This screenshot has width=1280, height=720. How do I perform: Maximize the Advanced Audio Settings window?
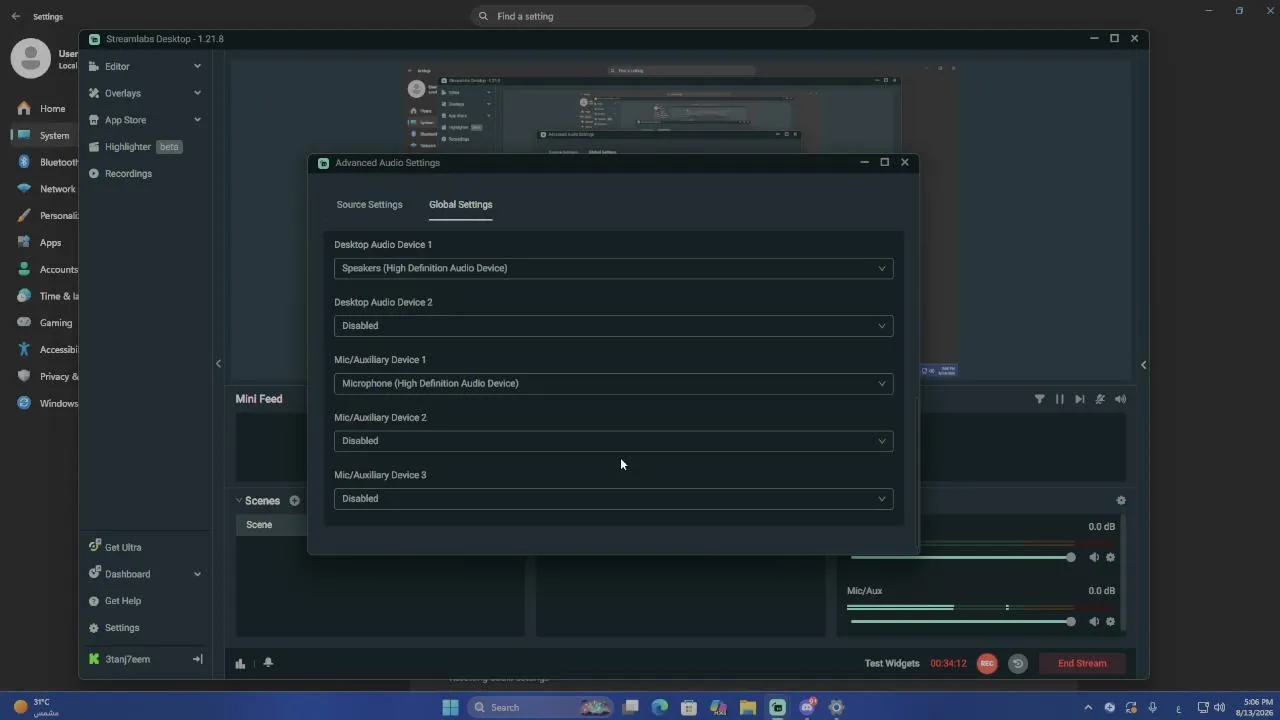coord(884,162)
